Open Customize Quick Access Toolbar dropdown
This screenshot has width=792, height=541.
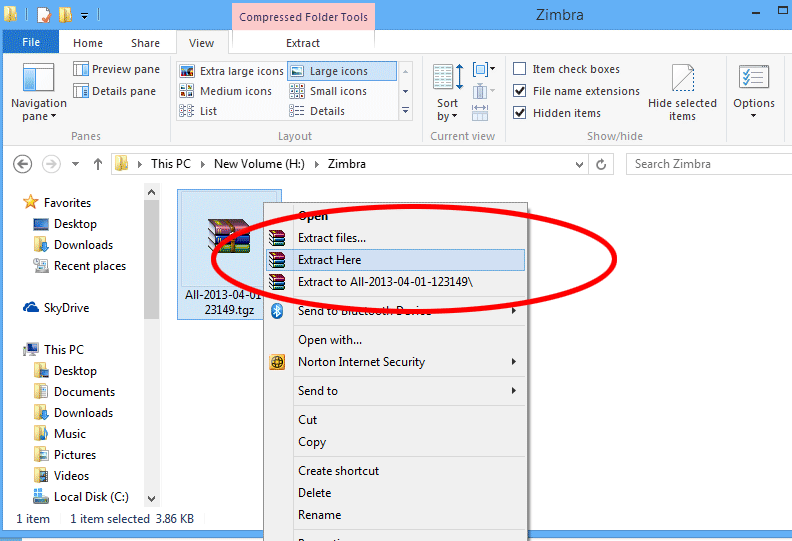click(x=84, y=16)
